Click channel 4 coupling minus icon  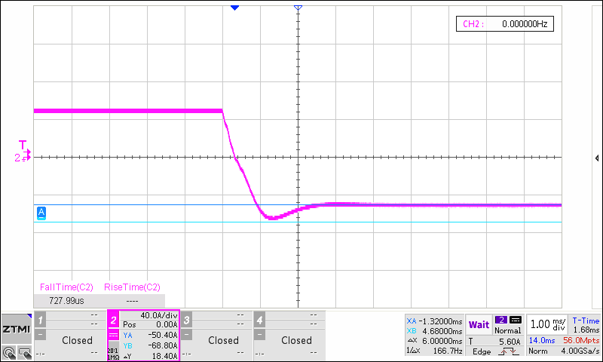(260, 334)
